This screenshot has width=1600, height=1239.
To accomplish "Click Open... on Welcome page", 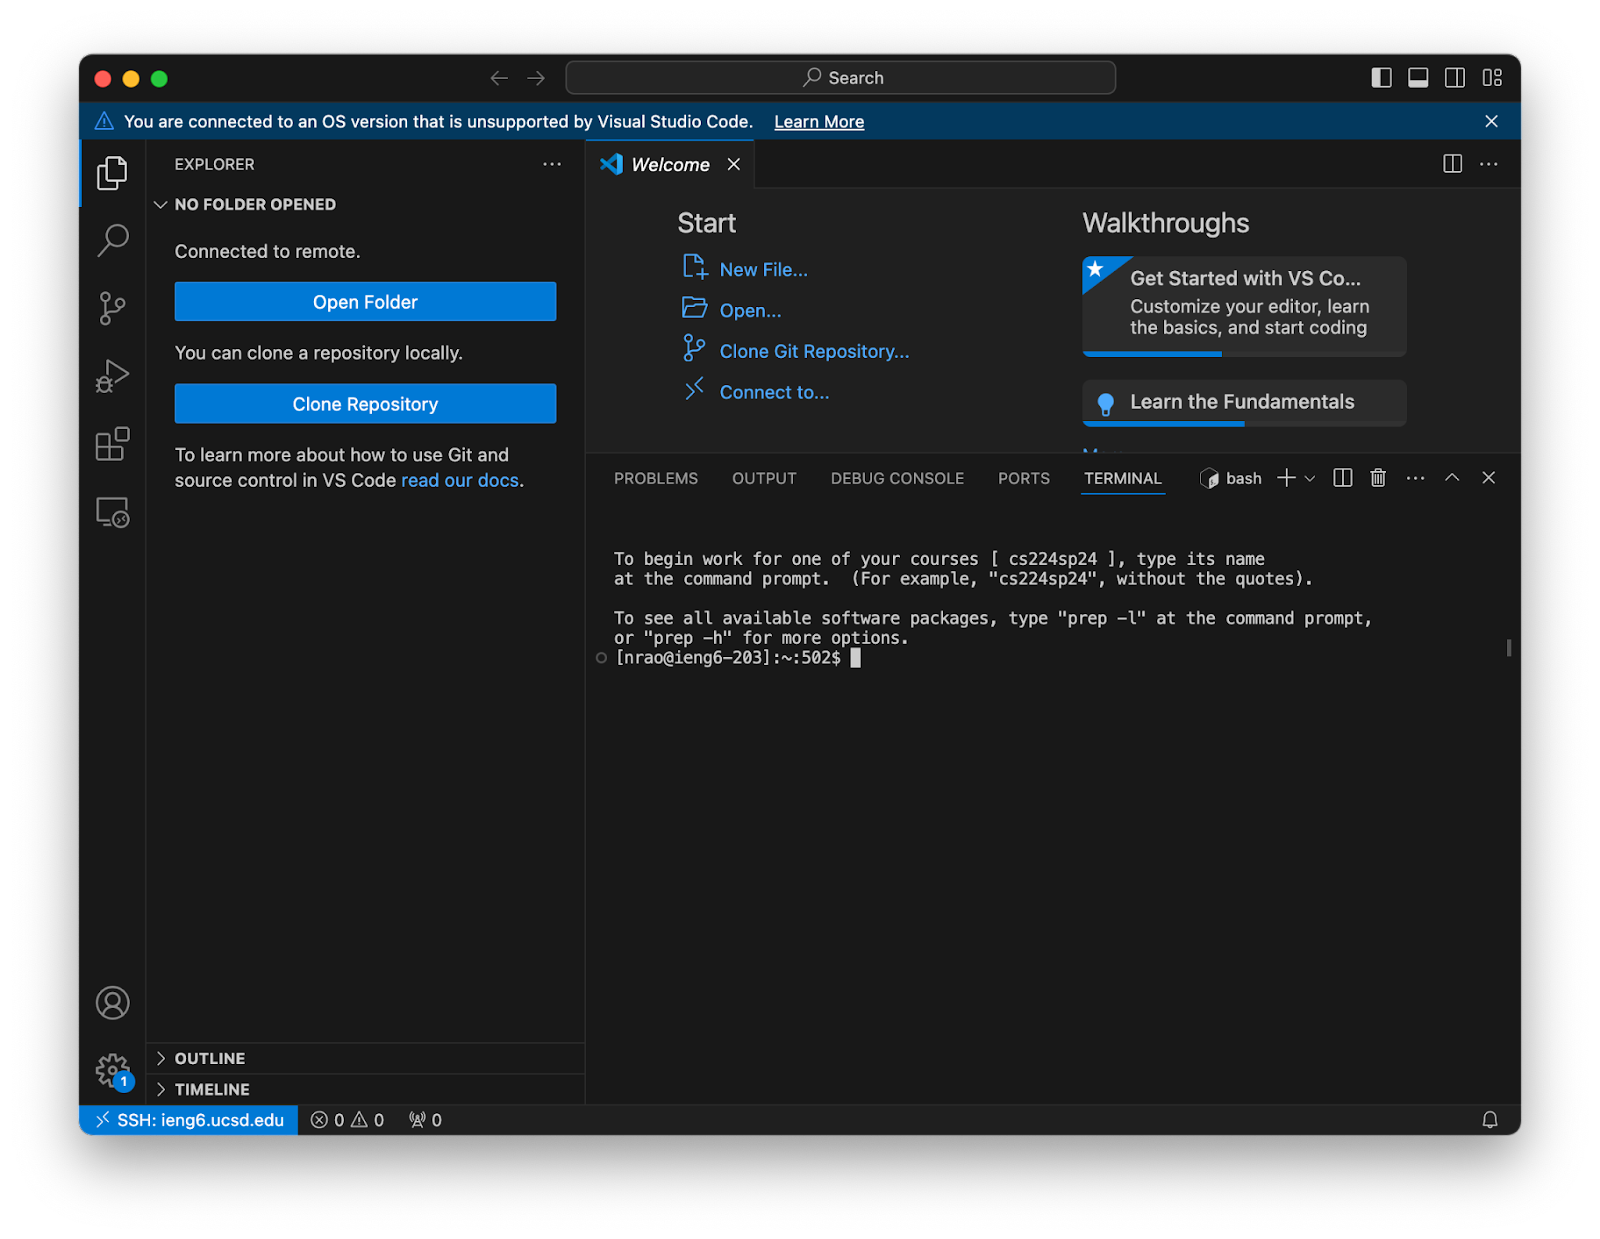I will point(732,310).
